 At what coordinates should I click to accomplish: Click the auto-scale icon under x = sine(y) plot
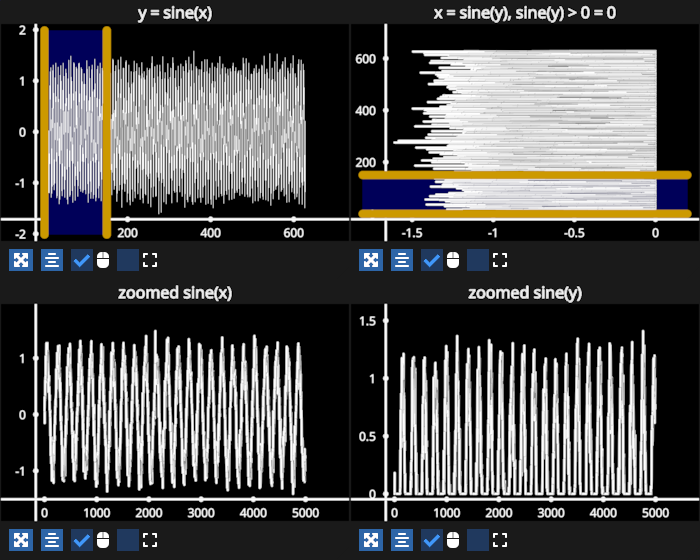pos(371,260)
